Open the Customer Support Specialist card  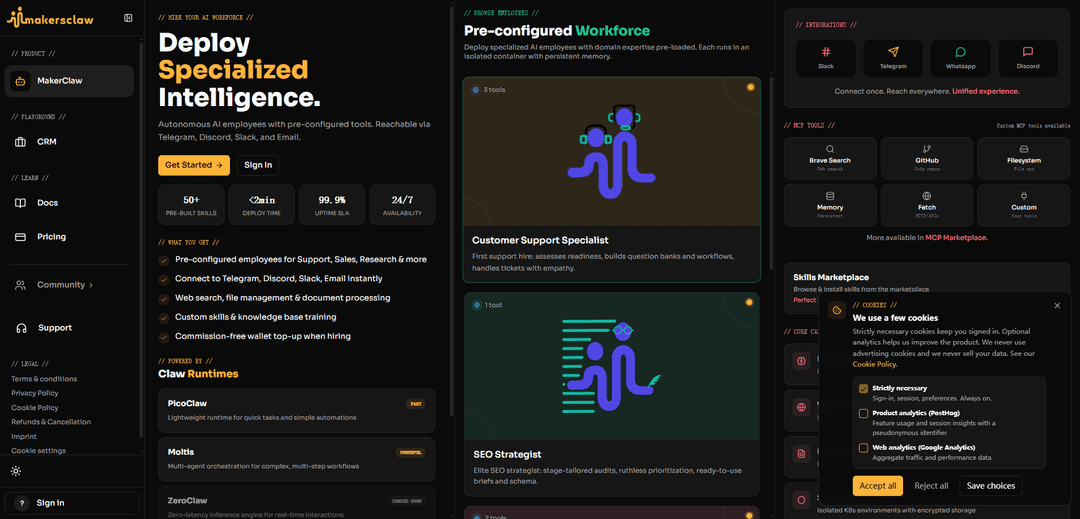pos(612,180)
